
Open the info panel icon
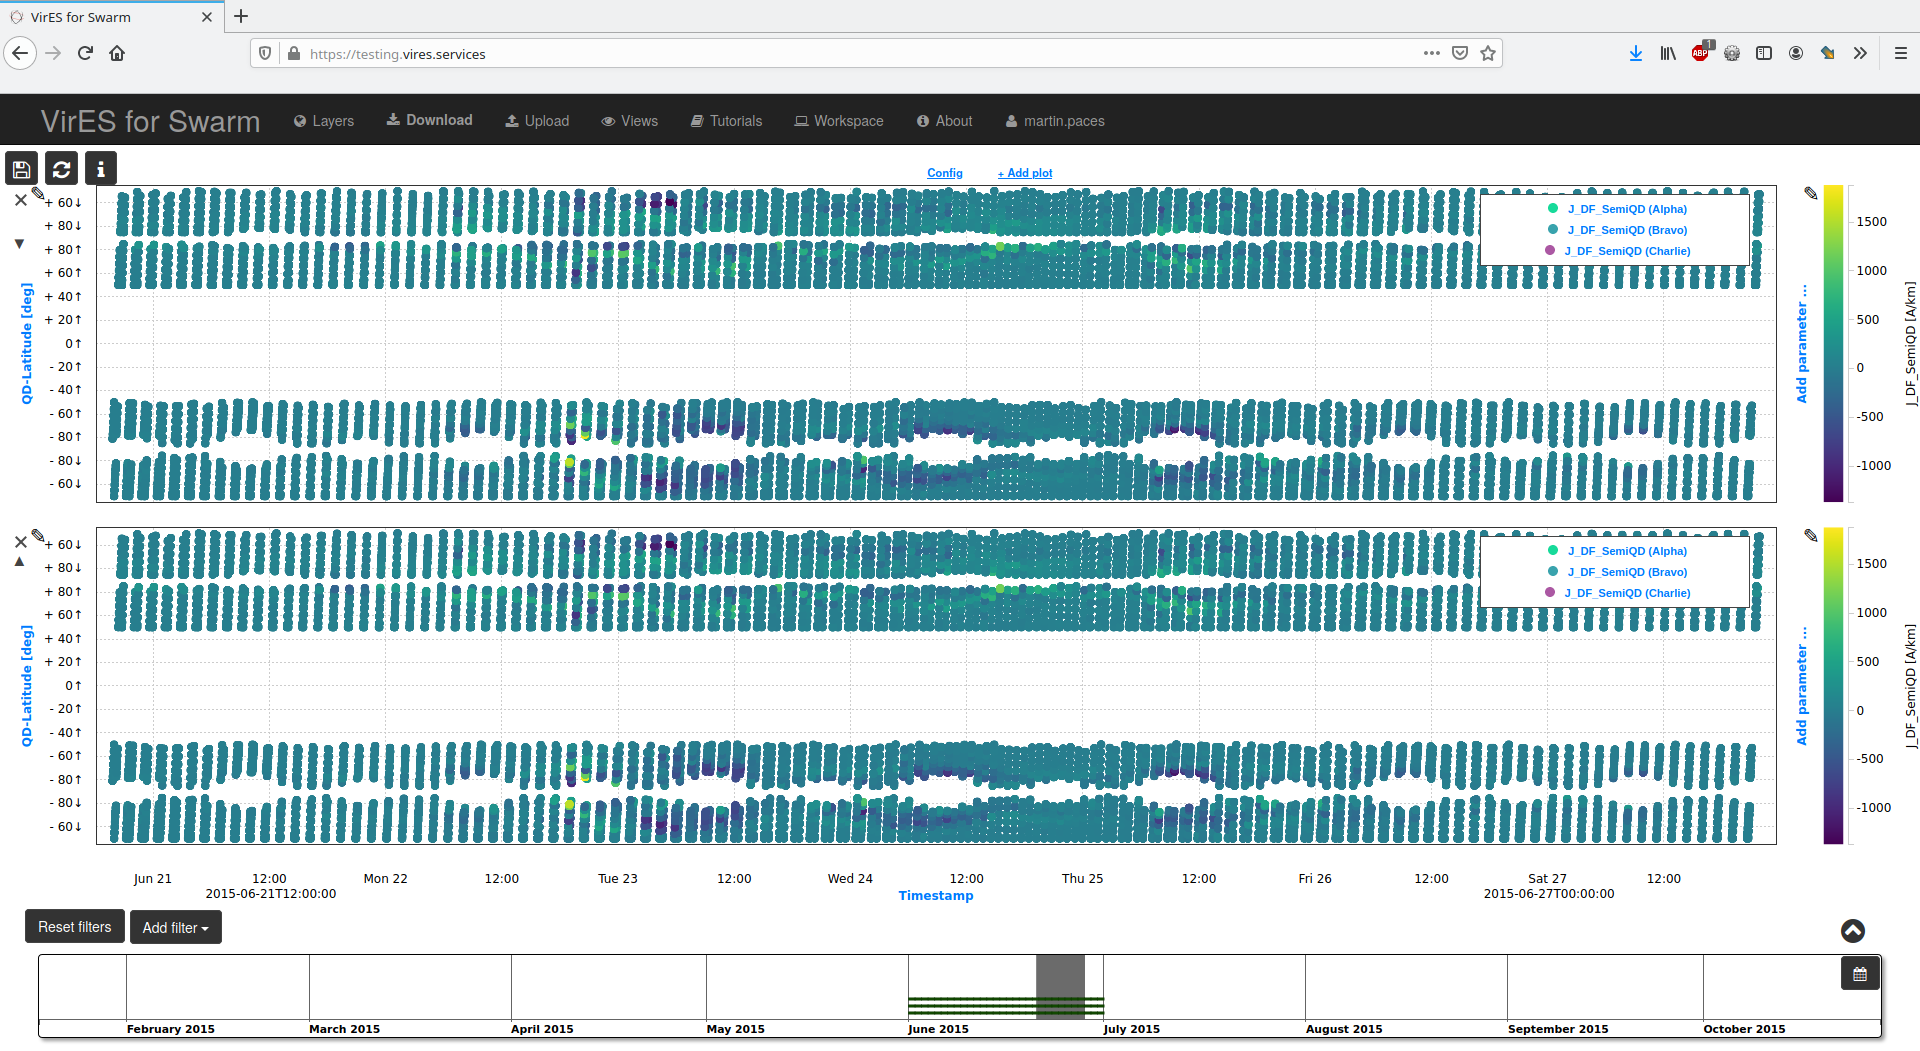(100, 168)
